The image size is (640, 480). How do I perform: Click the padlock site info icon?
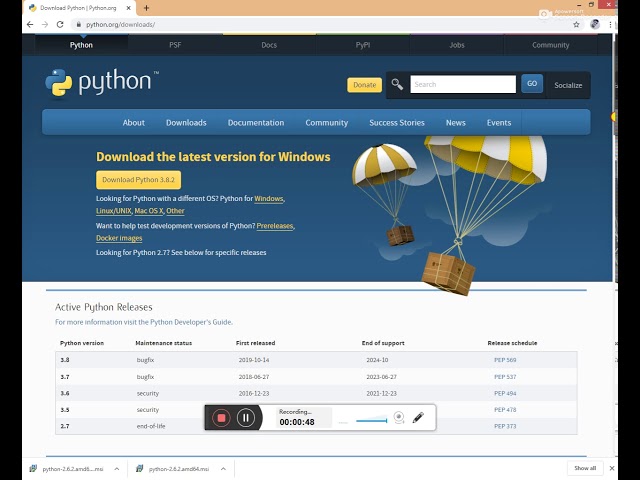pos(79,24)
